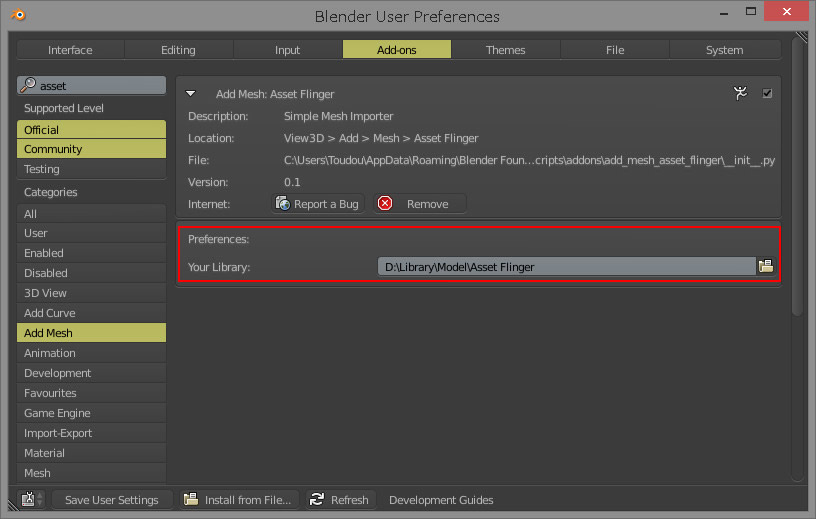Switch to the Themes tab
816x519 pixels.
pyautogui.click(x=505, y=50)
